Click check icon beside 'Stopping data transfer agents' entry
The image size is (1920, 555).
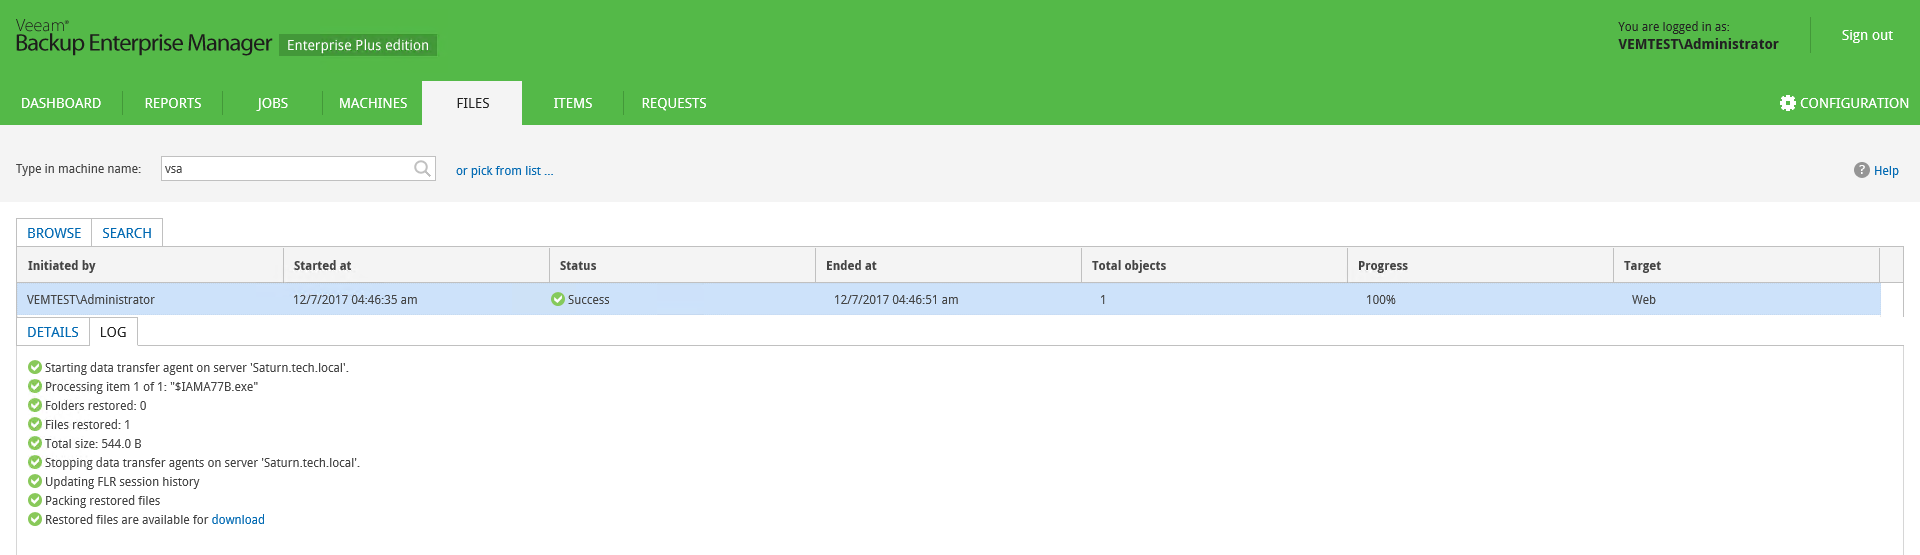pos(35,462)
